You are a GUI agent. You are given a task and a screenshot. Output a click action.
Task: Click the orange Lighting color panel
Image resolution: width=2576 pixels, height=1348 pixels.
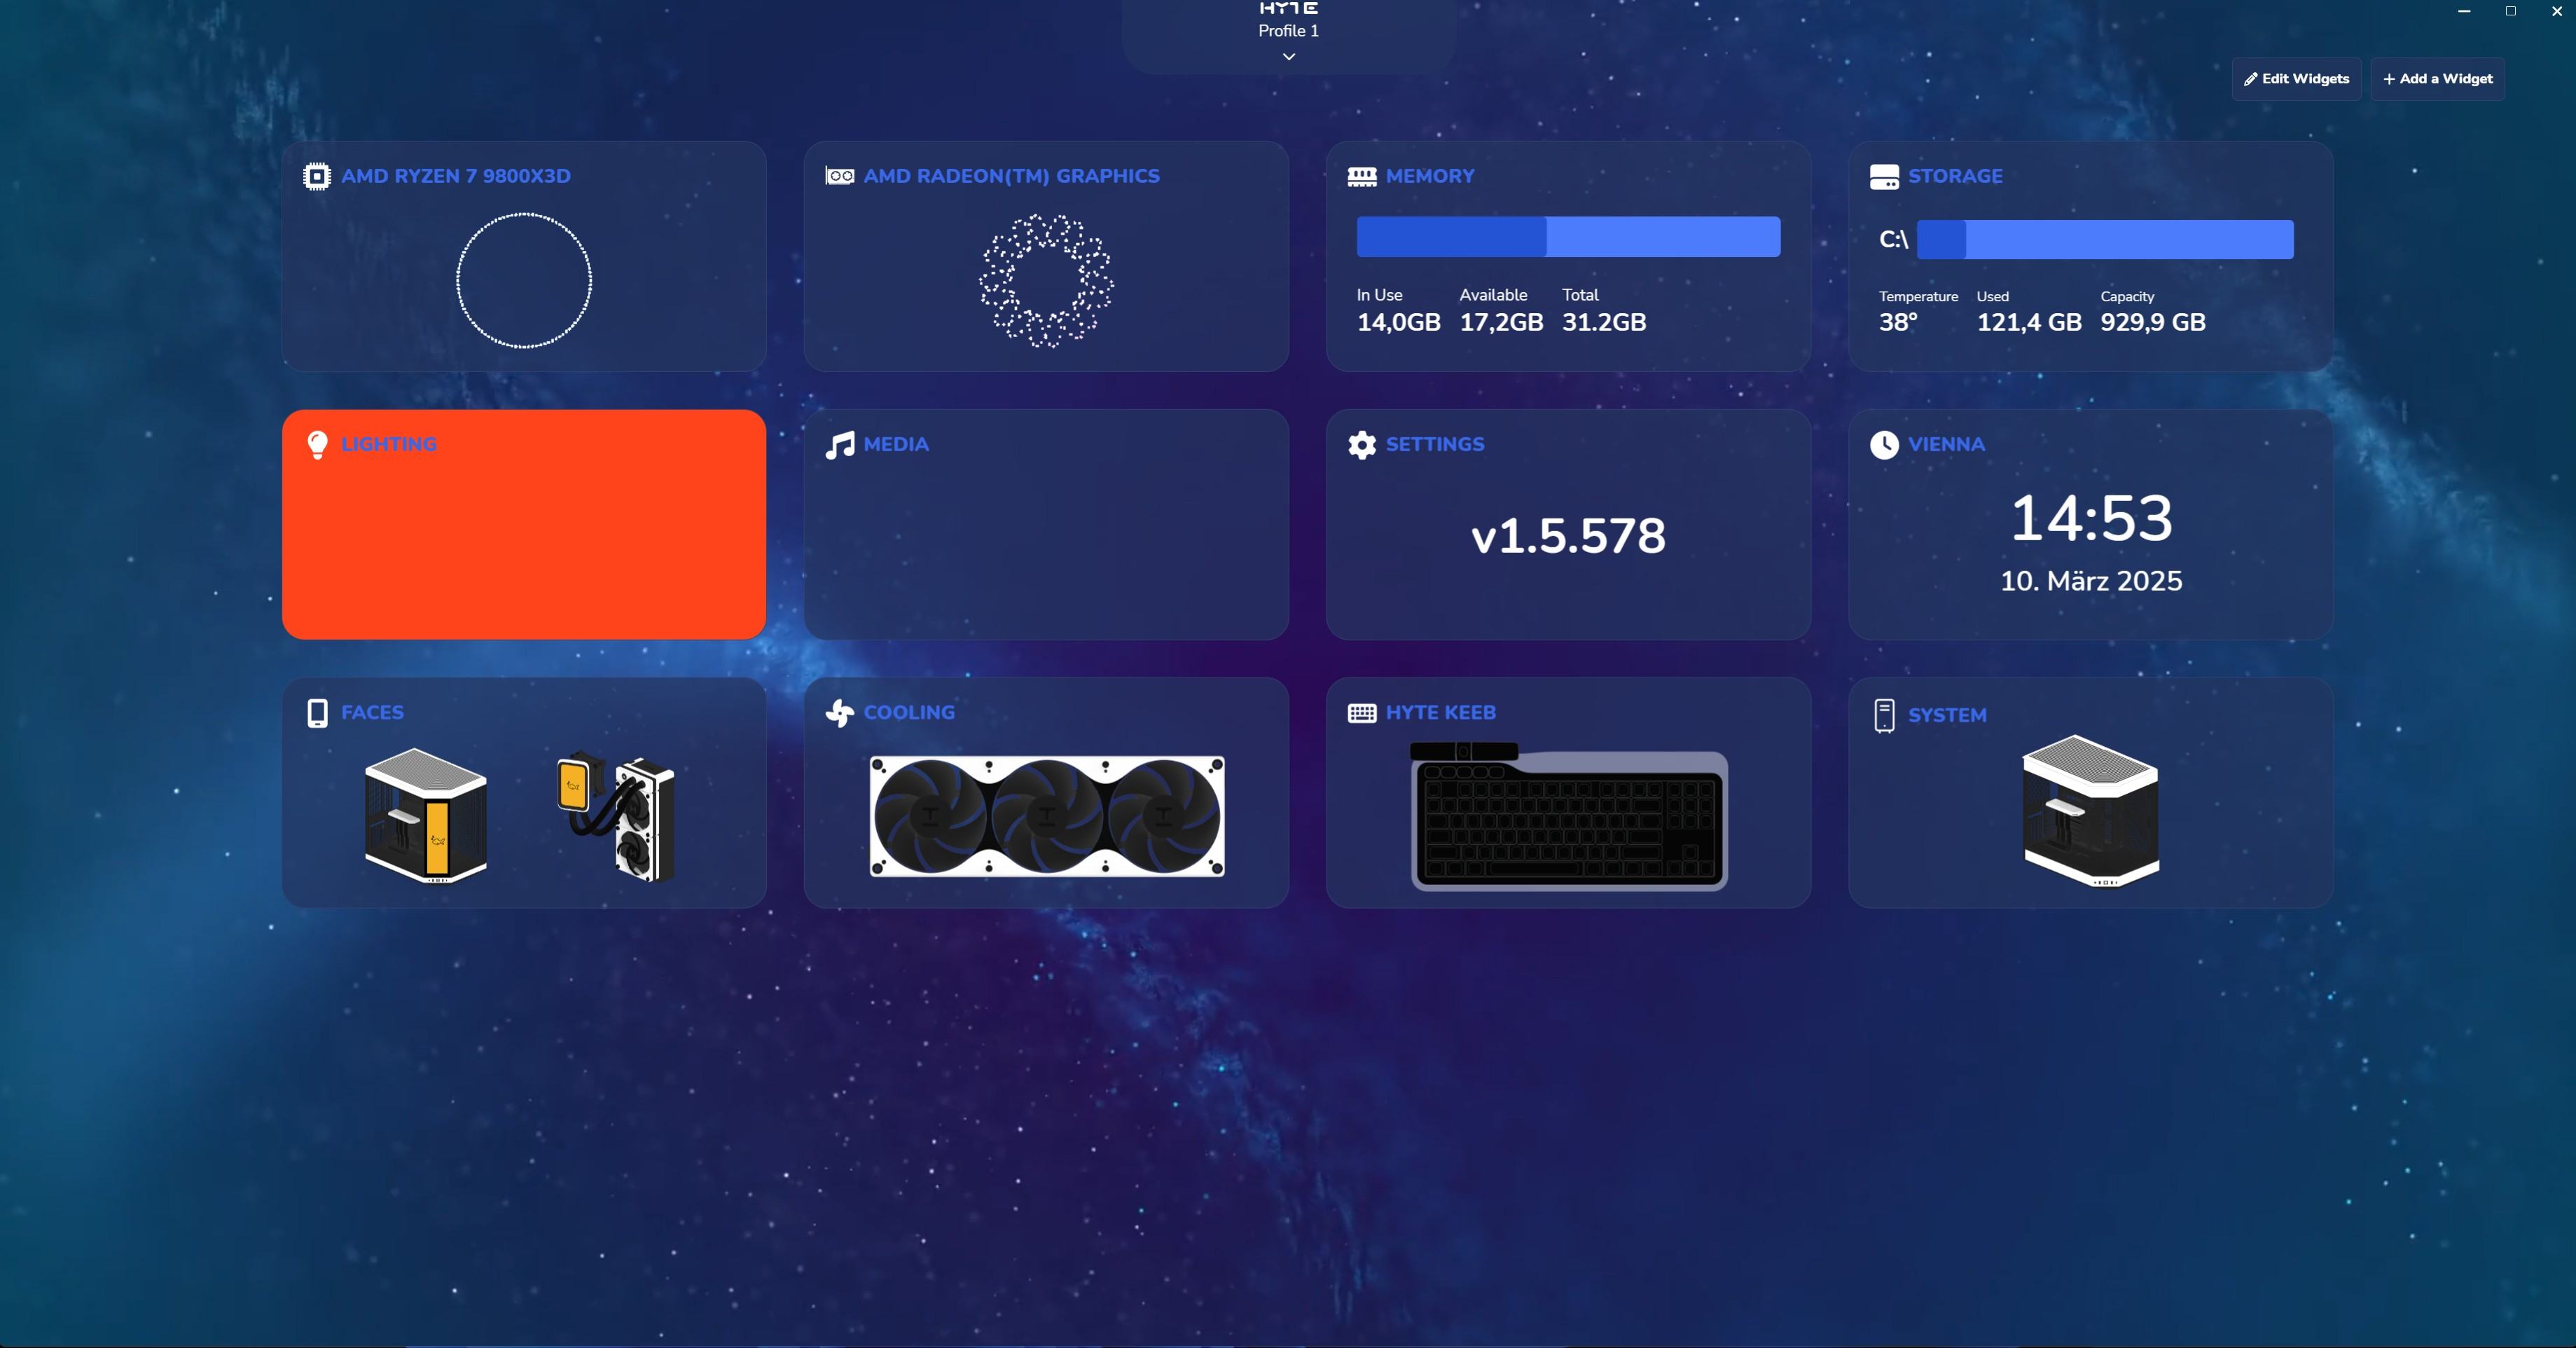pos(524,545)
